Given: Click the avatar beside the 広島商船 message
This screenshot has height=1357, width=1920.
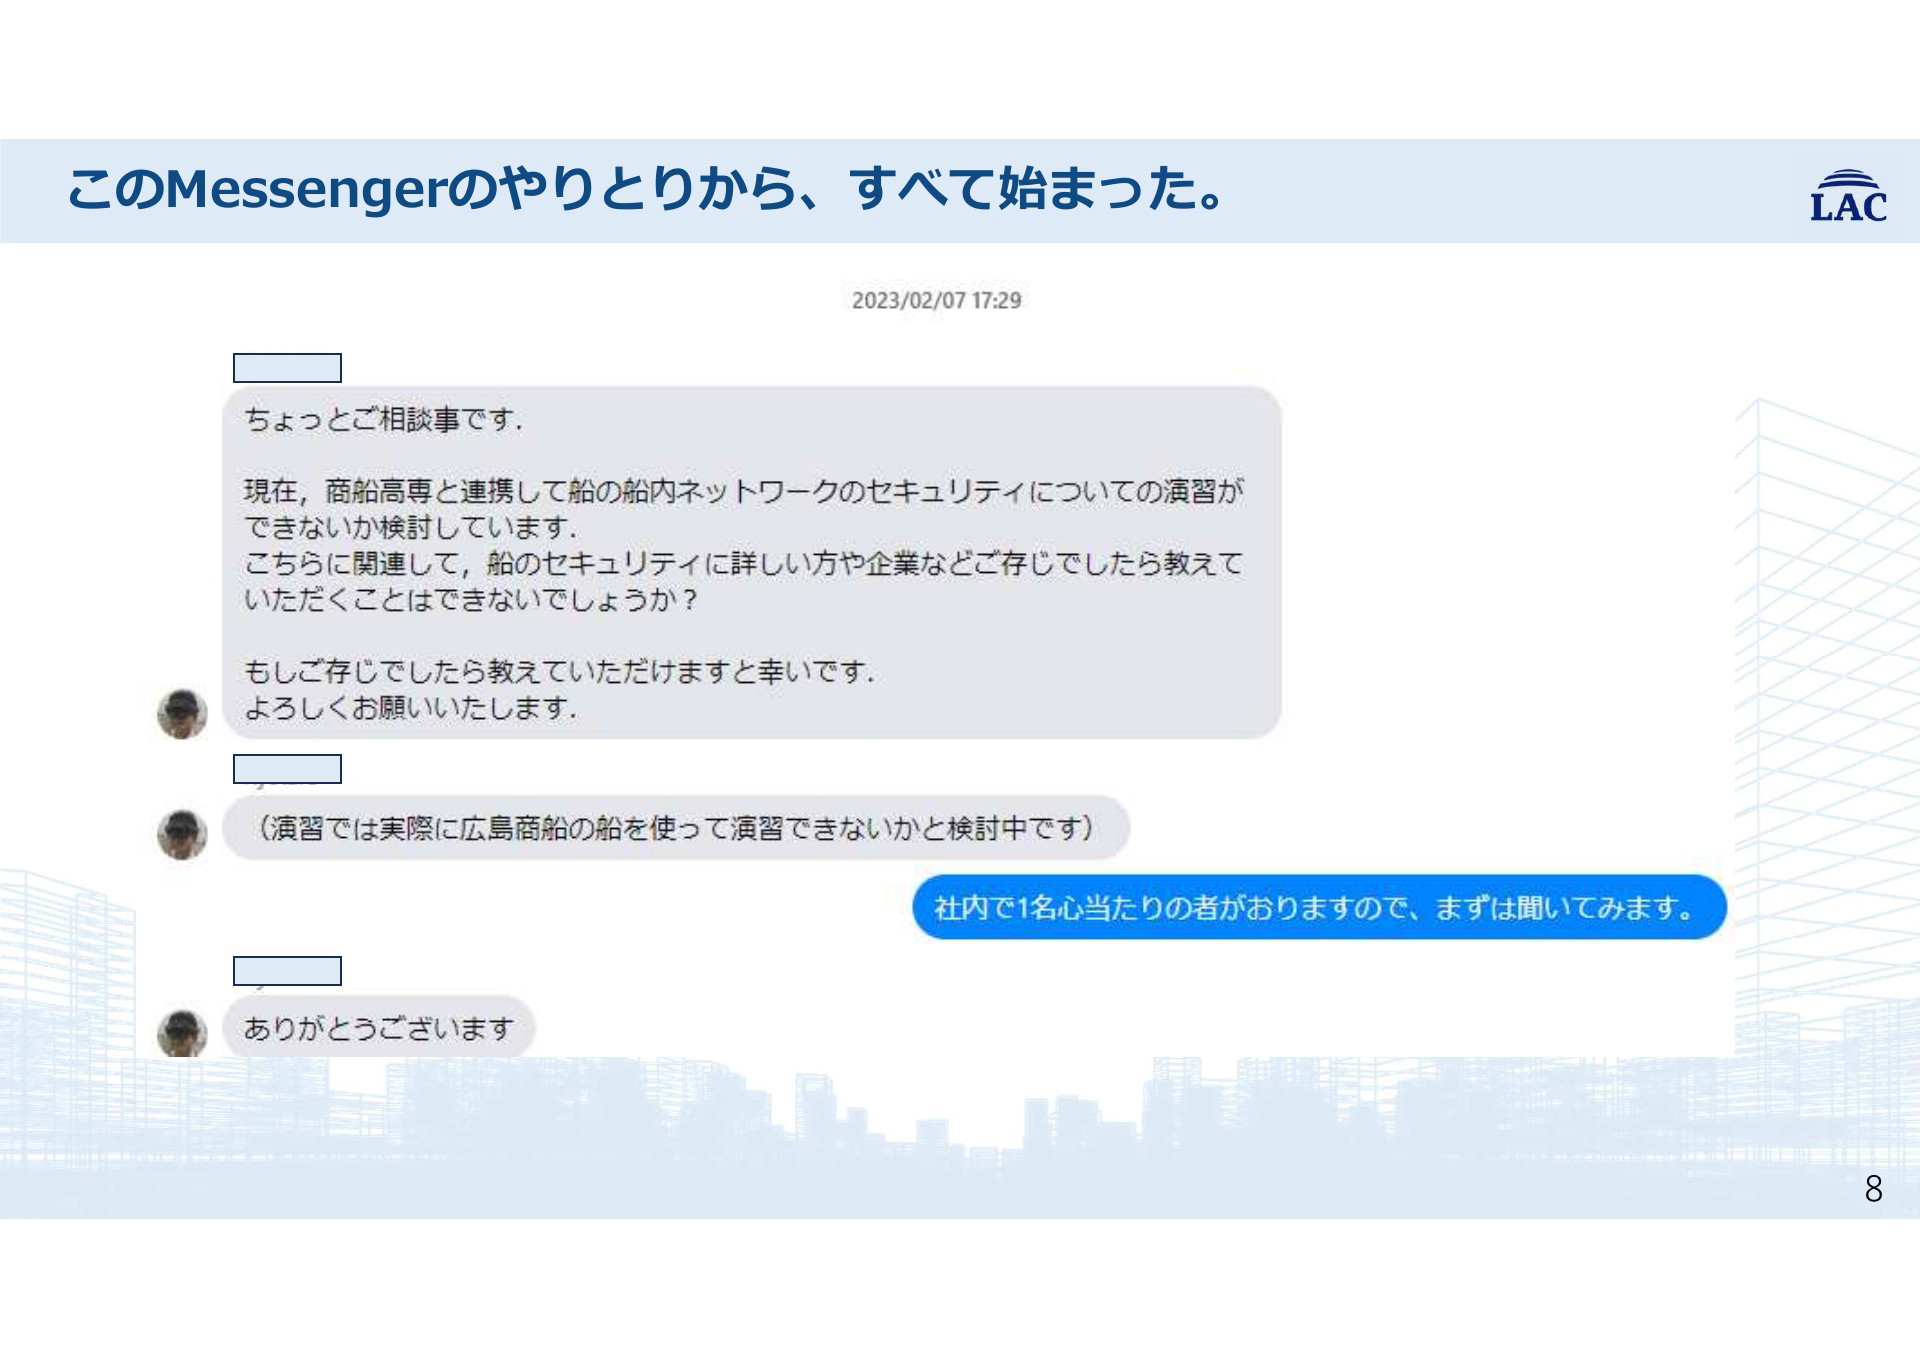Looking at the screenshot, I should point(182,834).
